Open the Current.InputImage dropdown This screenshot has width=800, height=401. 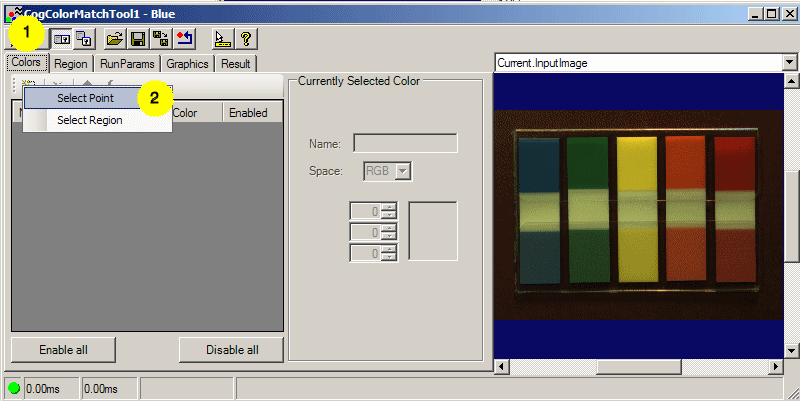point(789,63)
